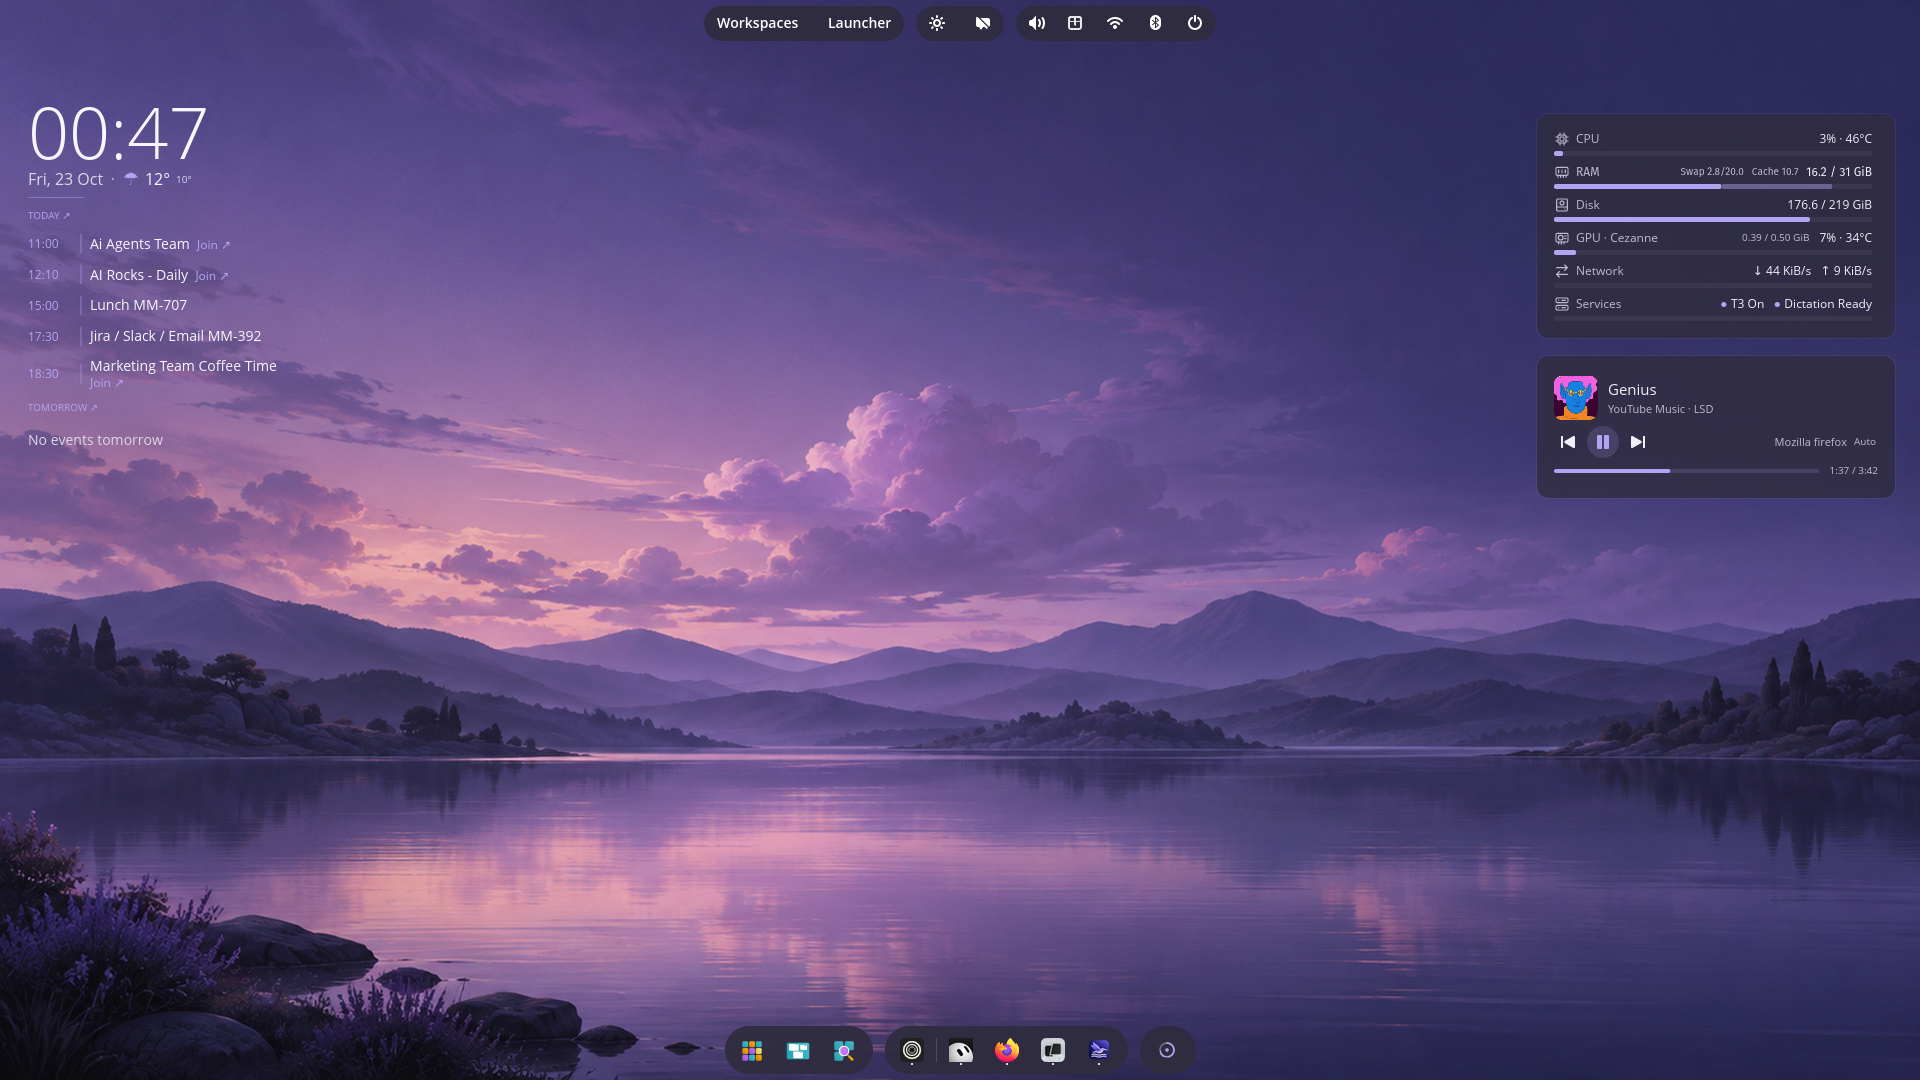This screenshot has width=1920, height=1080.
Task: Click the concentric circles app in dock
Action: (x=912, y=1050)
